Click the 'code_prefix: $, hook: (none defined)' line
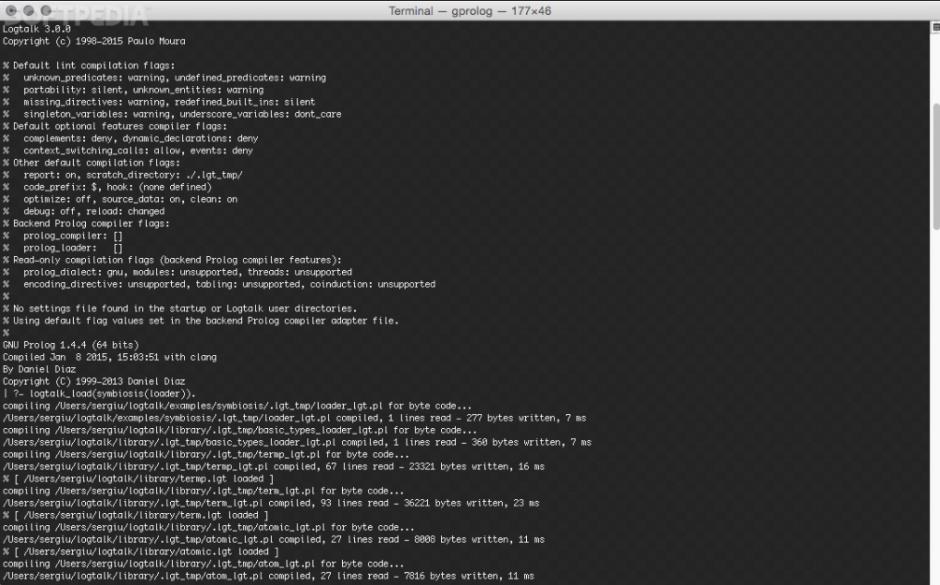 tap(107, 187)
